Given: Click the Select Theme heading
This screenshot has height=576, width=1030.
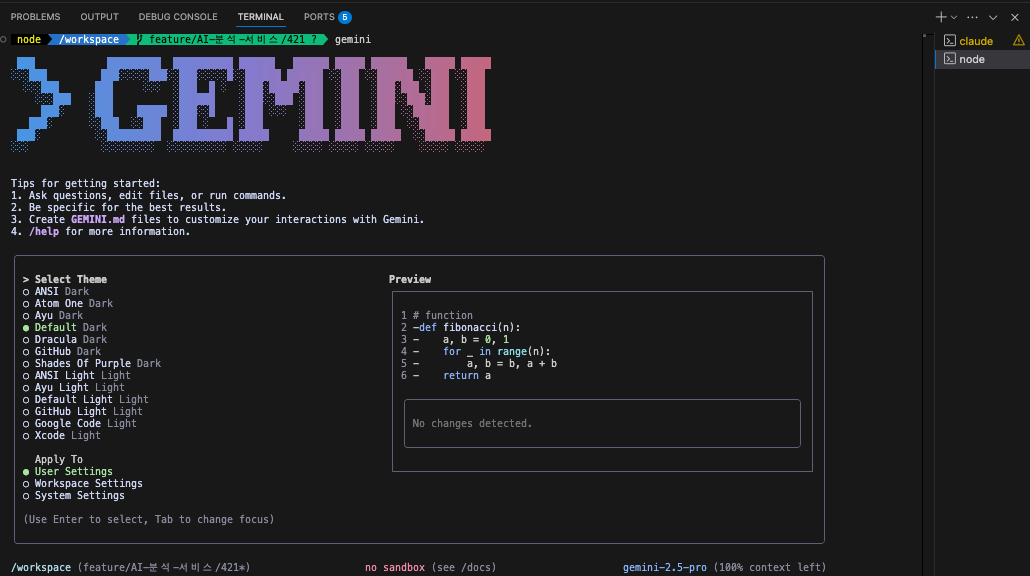Looking at the screenshot, I should [x=71, y=279].
